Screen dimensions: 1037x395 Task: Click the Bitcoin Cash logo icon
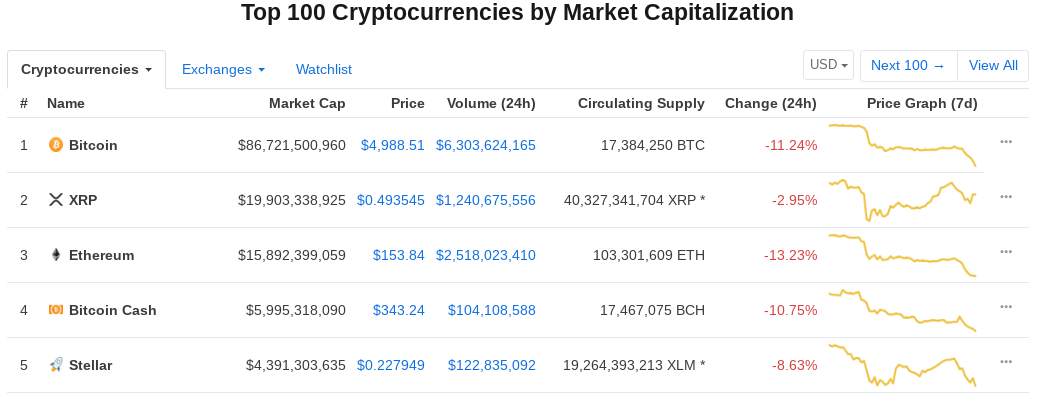point(56,310)
